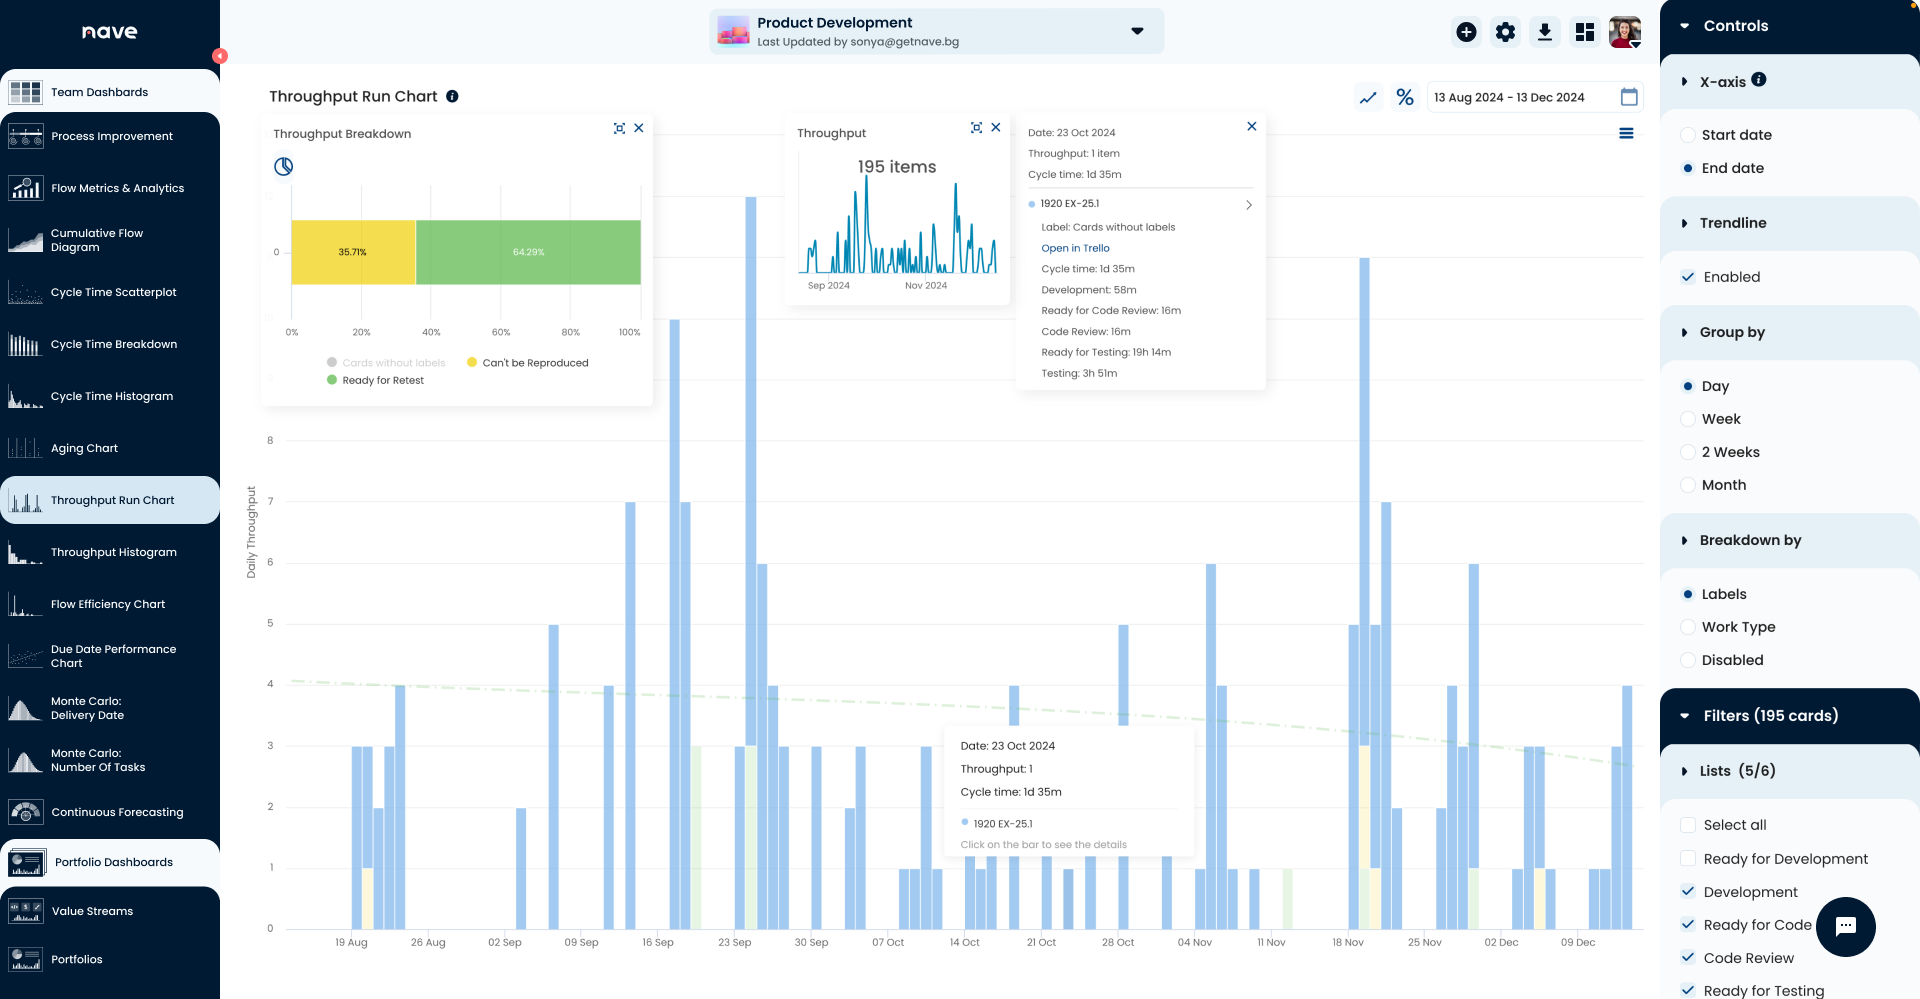Switch to percentage view icon
Screen dimensions: 1920x999
click(1405, 97)
